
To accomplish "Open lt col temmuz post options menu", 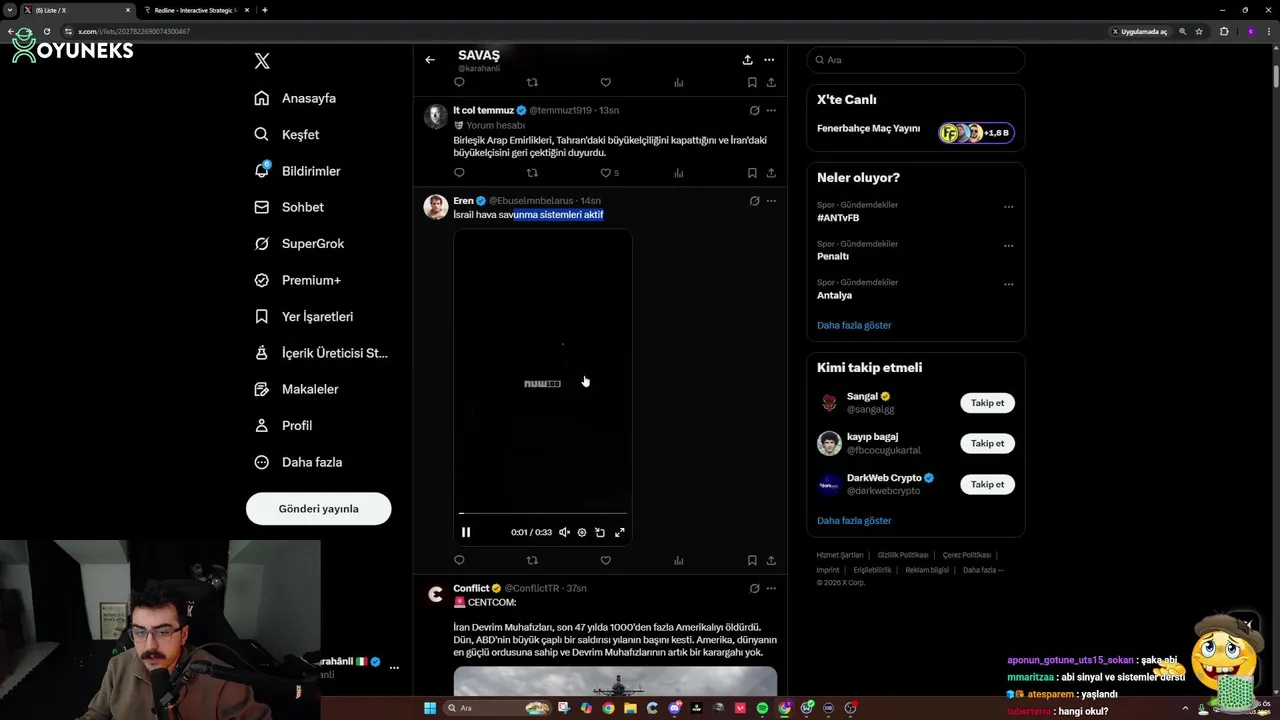I will (x=771, y=110).
